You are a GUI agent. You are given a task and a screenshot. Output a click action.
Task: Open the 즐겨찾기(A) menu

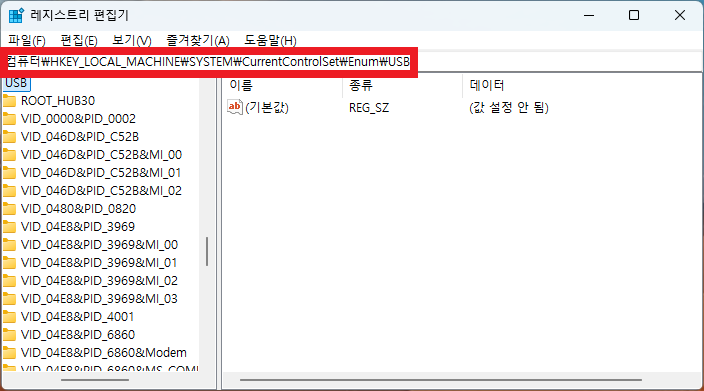coord(198,41)
